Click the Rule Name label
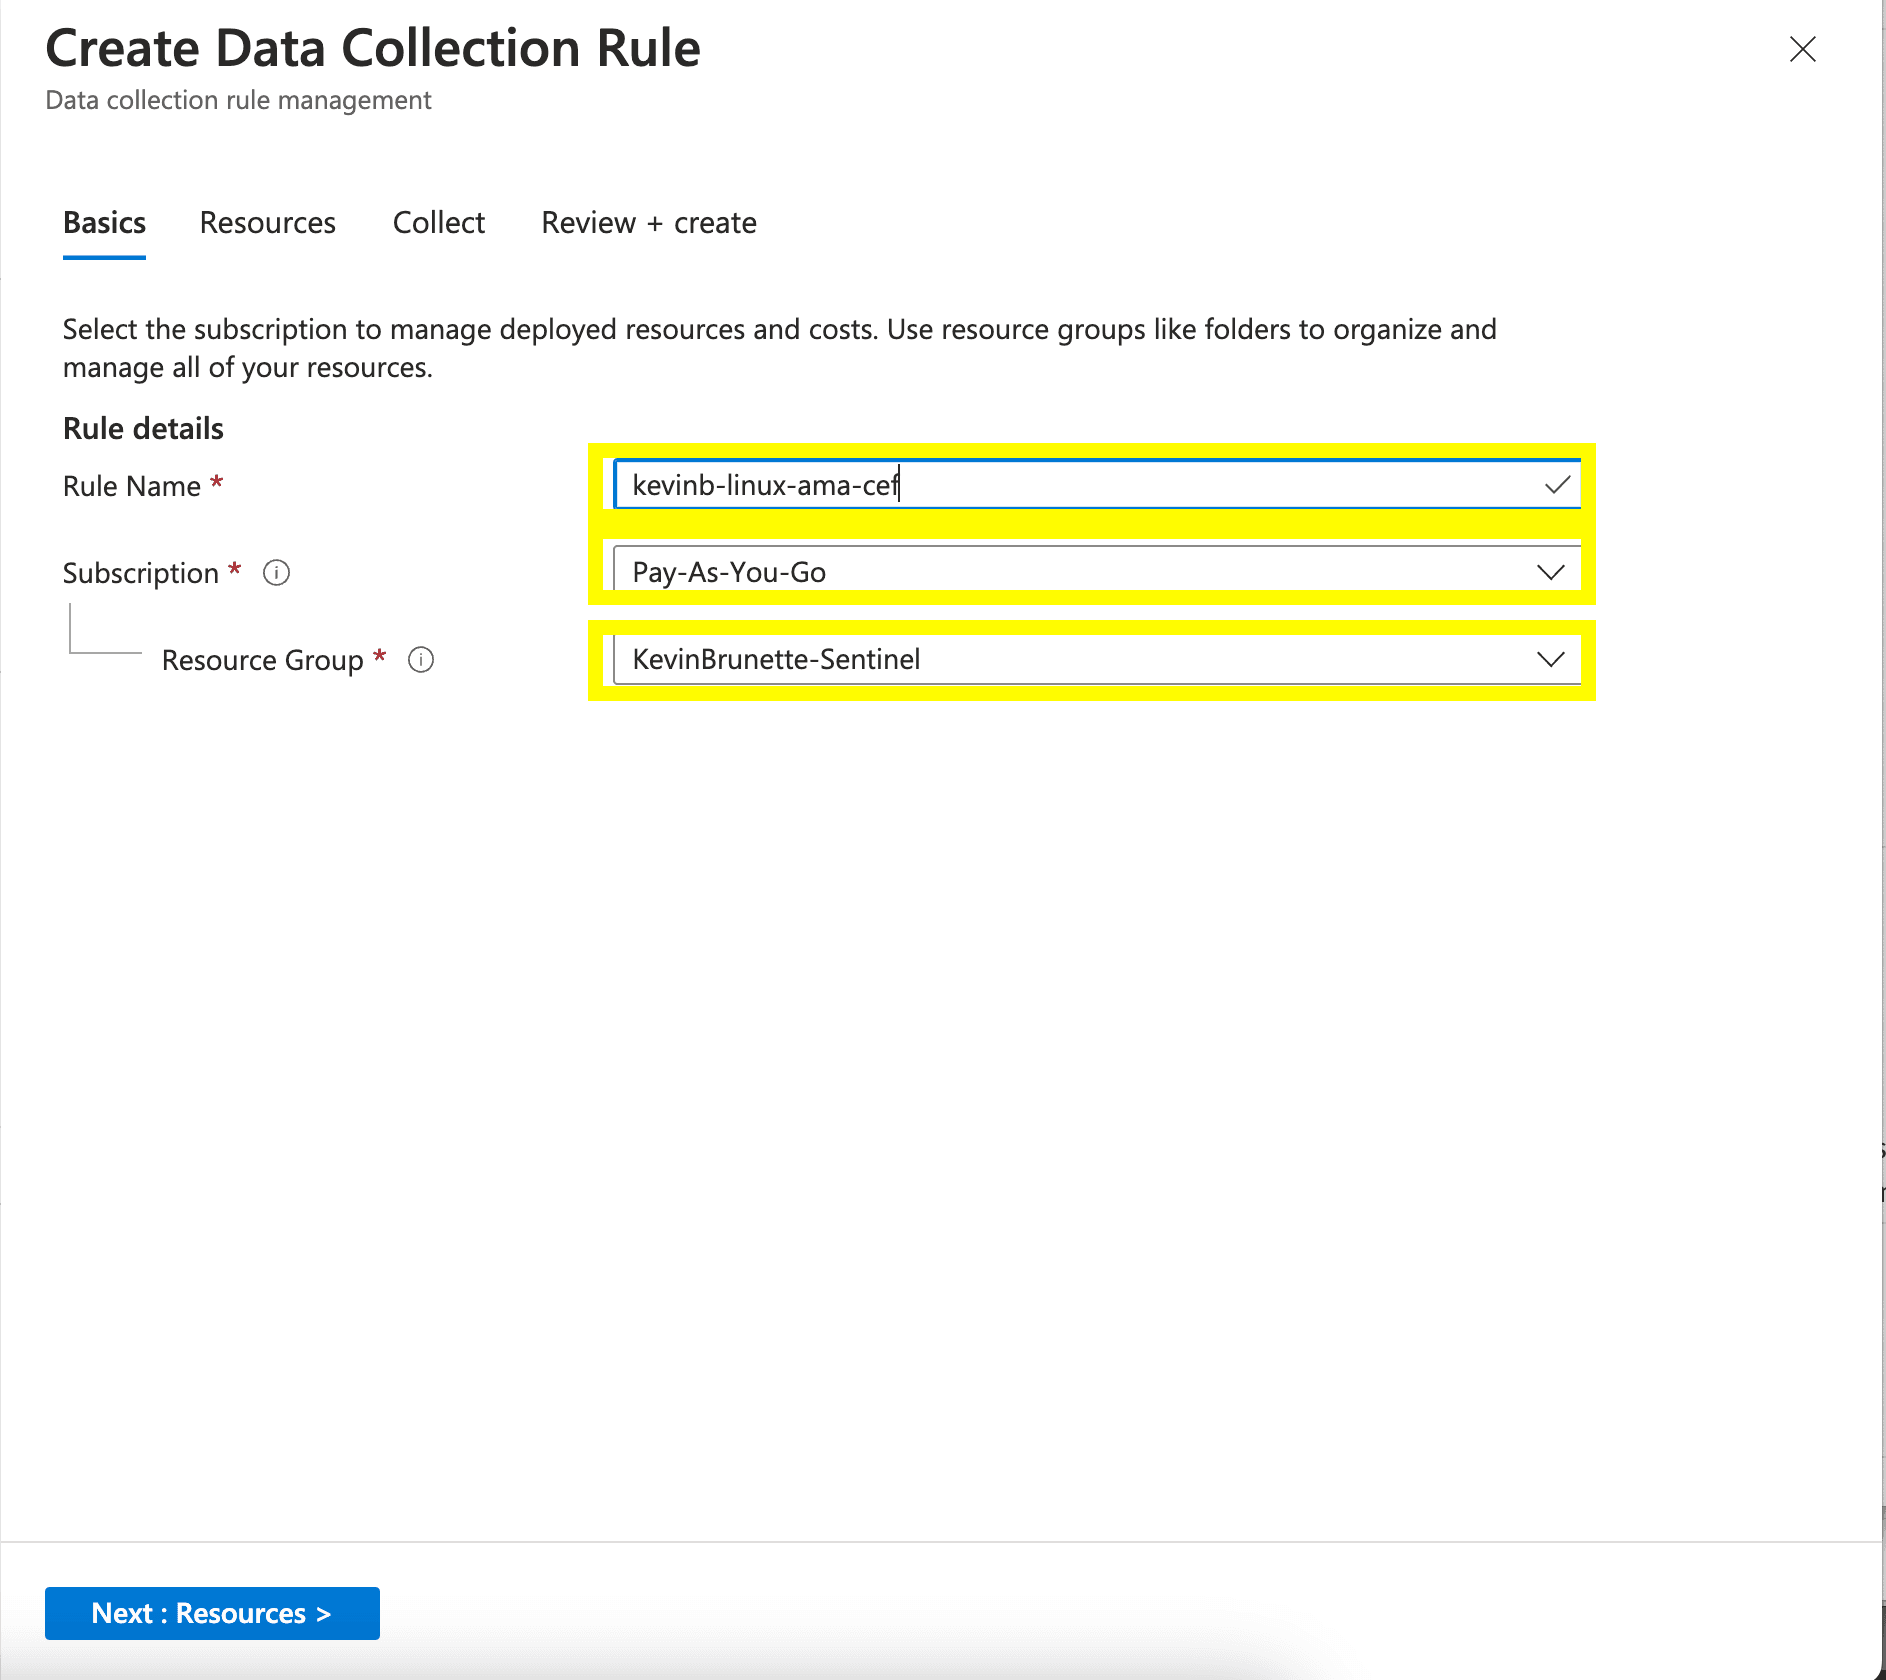The height and width of the screenshot is (1680, 1886). (131, 487)
